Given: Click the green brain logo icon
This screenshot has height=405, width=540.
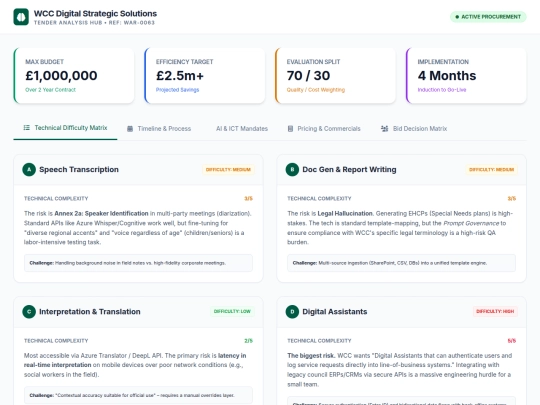Looking at the screenshot, I should pyautogui.click(x=21, y=17).
